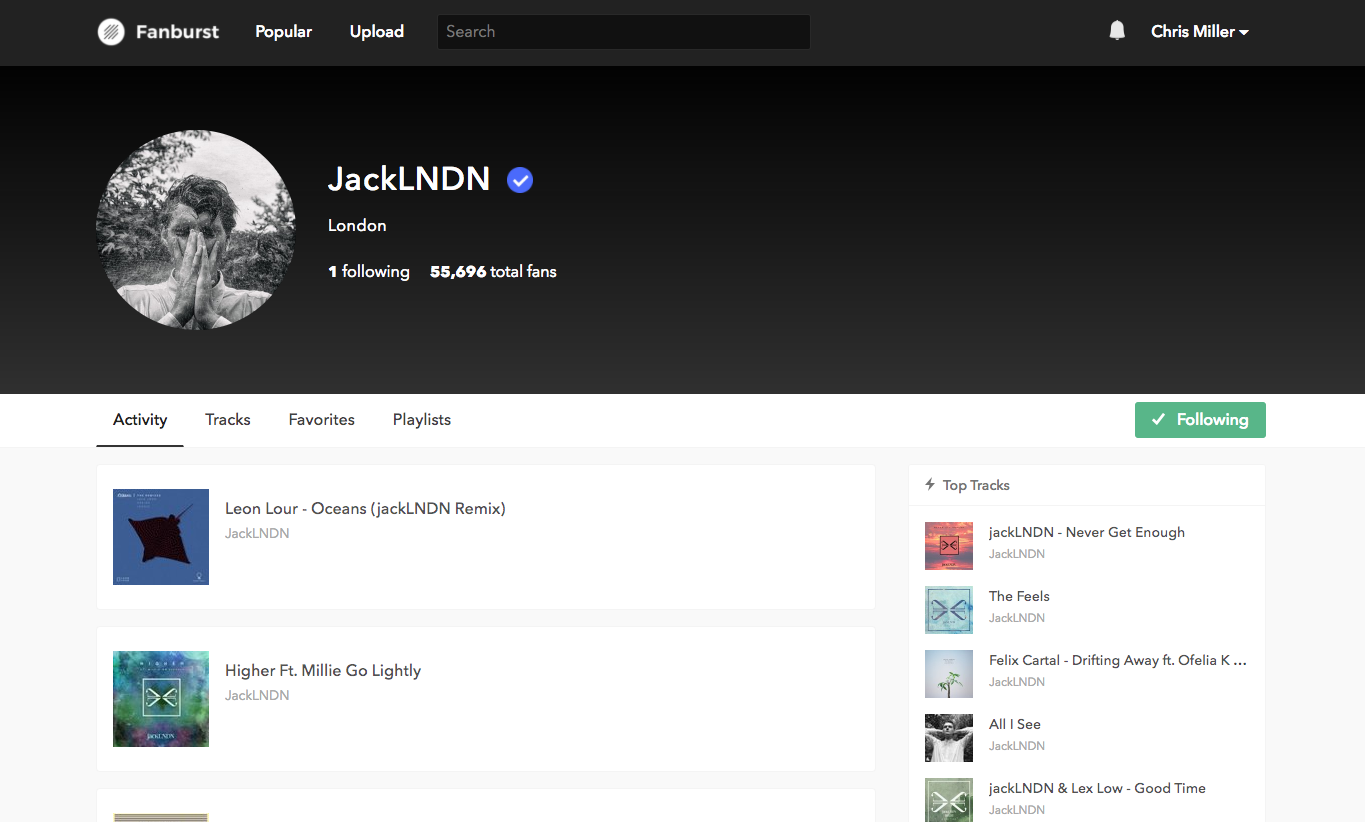Select the Activity tab
This screenshot has height=822, width=1365.
click(x=140, y=420)
